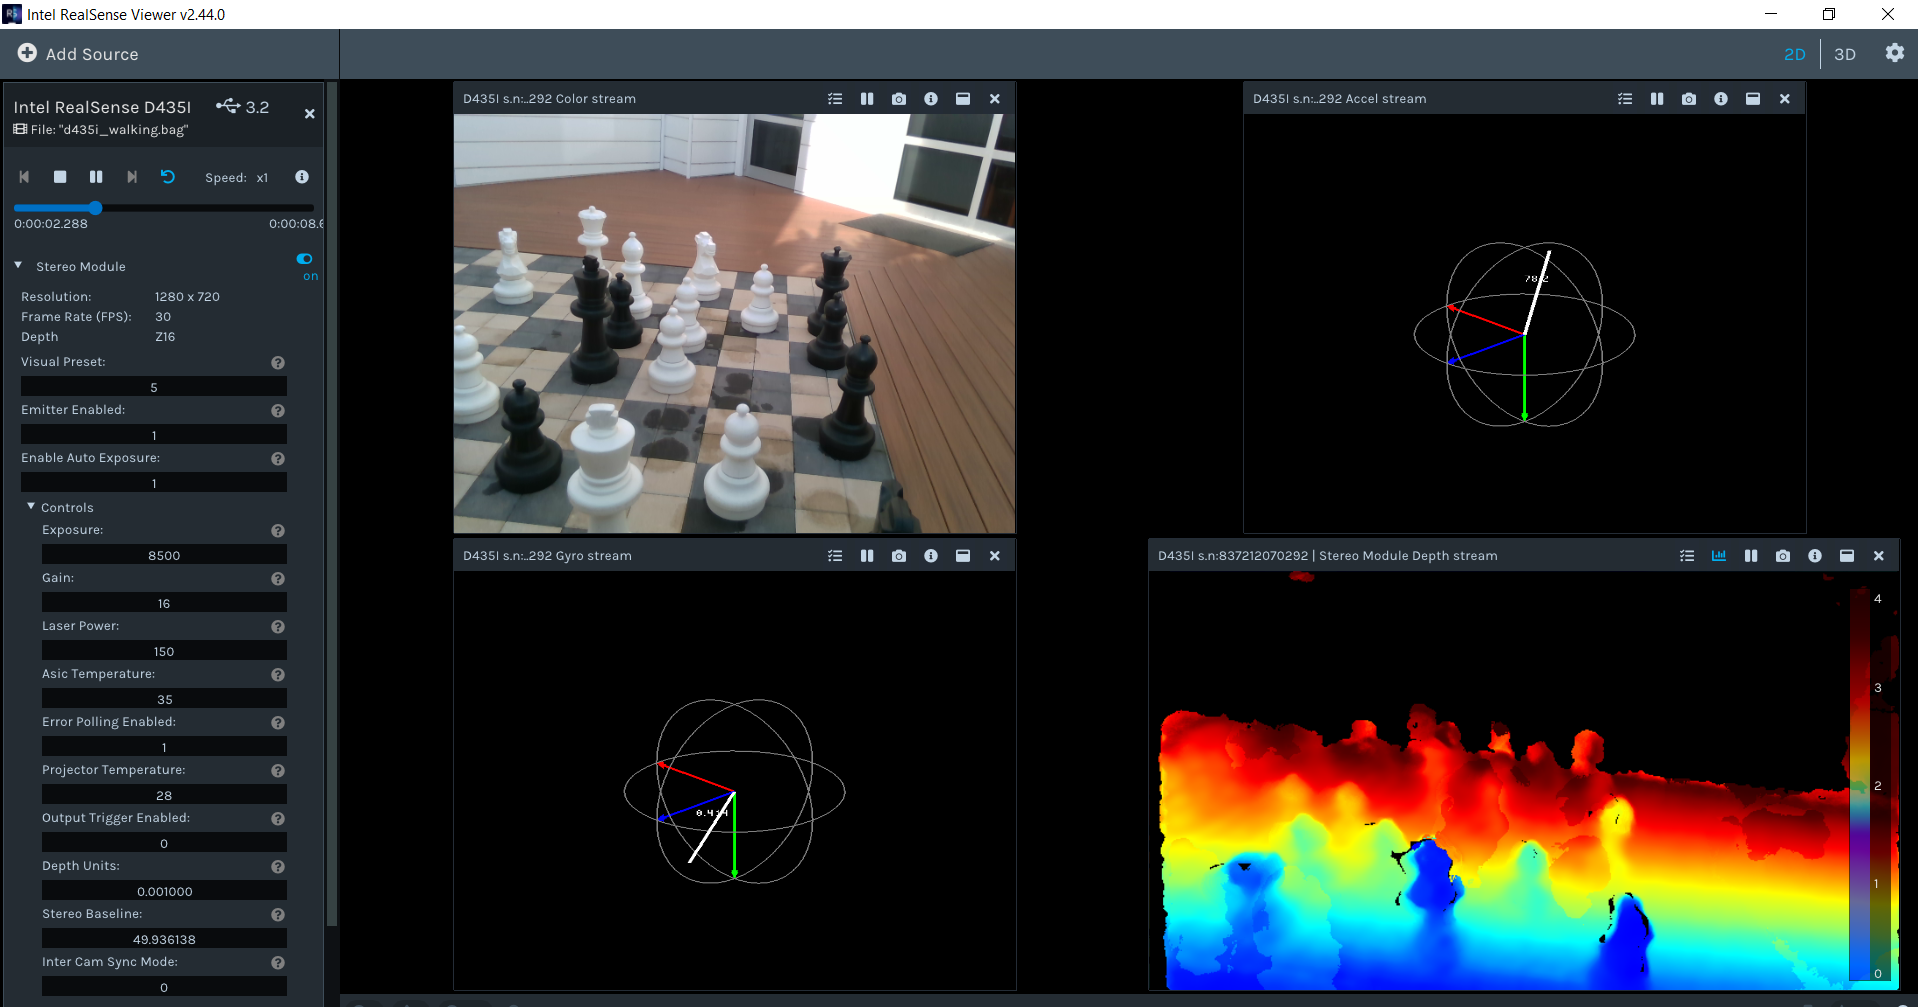
Task: Stop playback of d435i_walking.bag
Action: coord(59,177)
